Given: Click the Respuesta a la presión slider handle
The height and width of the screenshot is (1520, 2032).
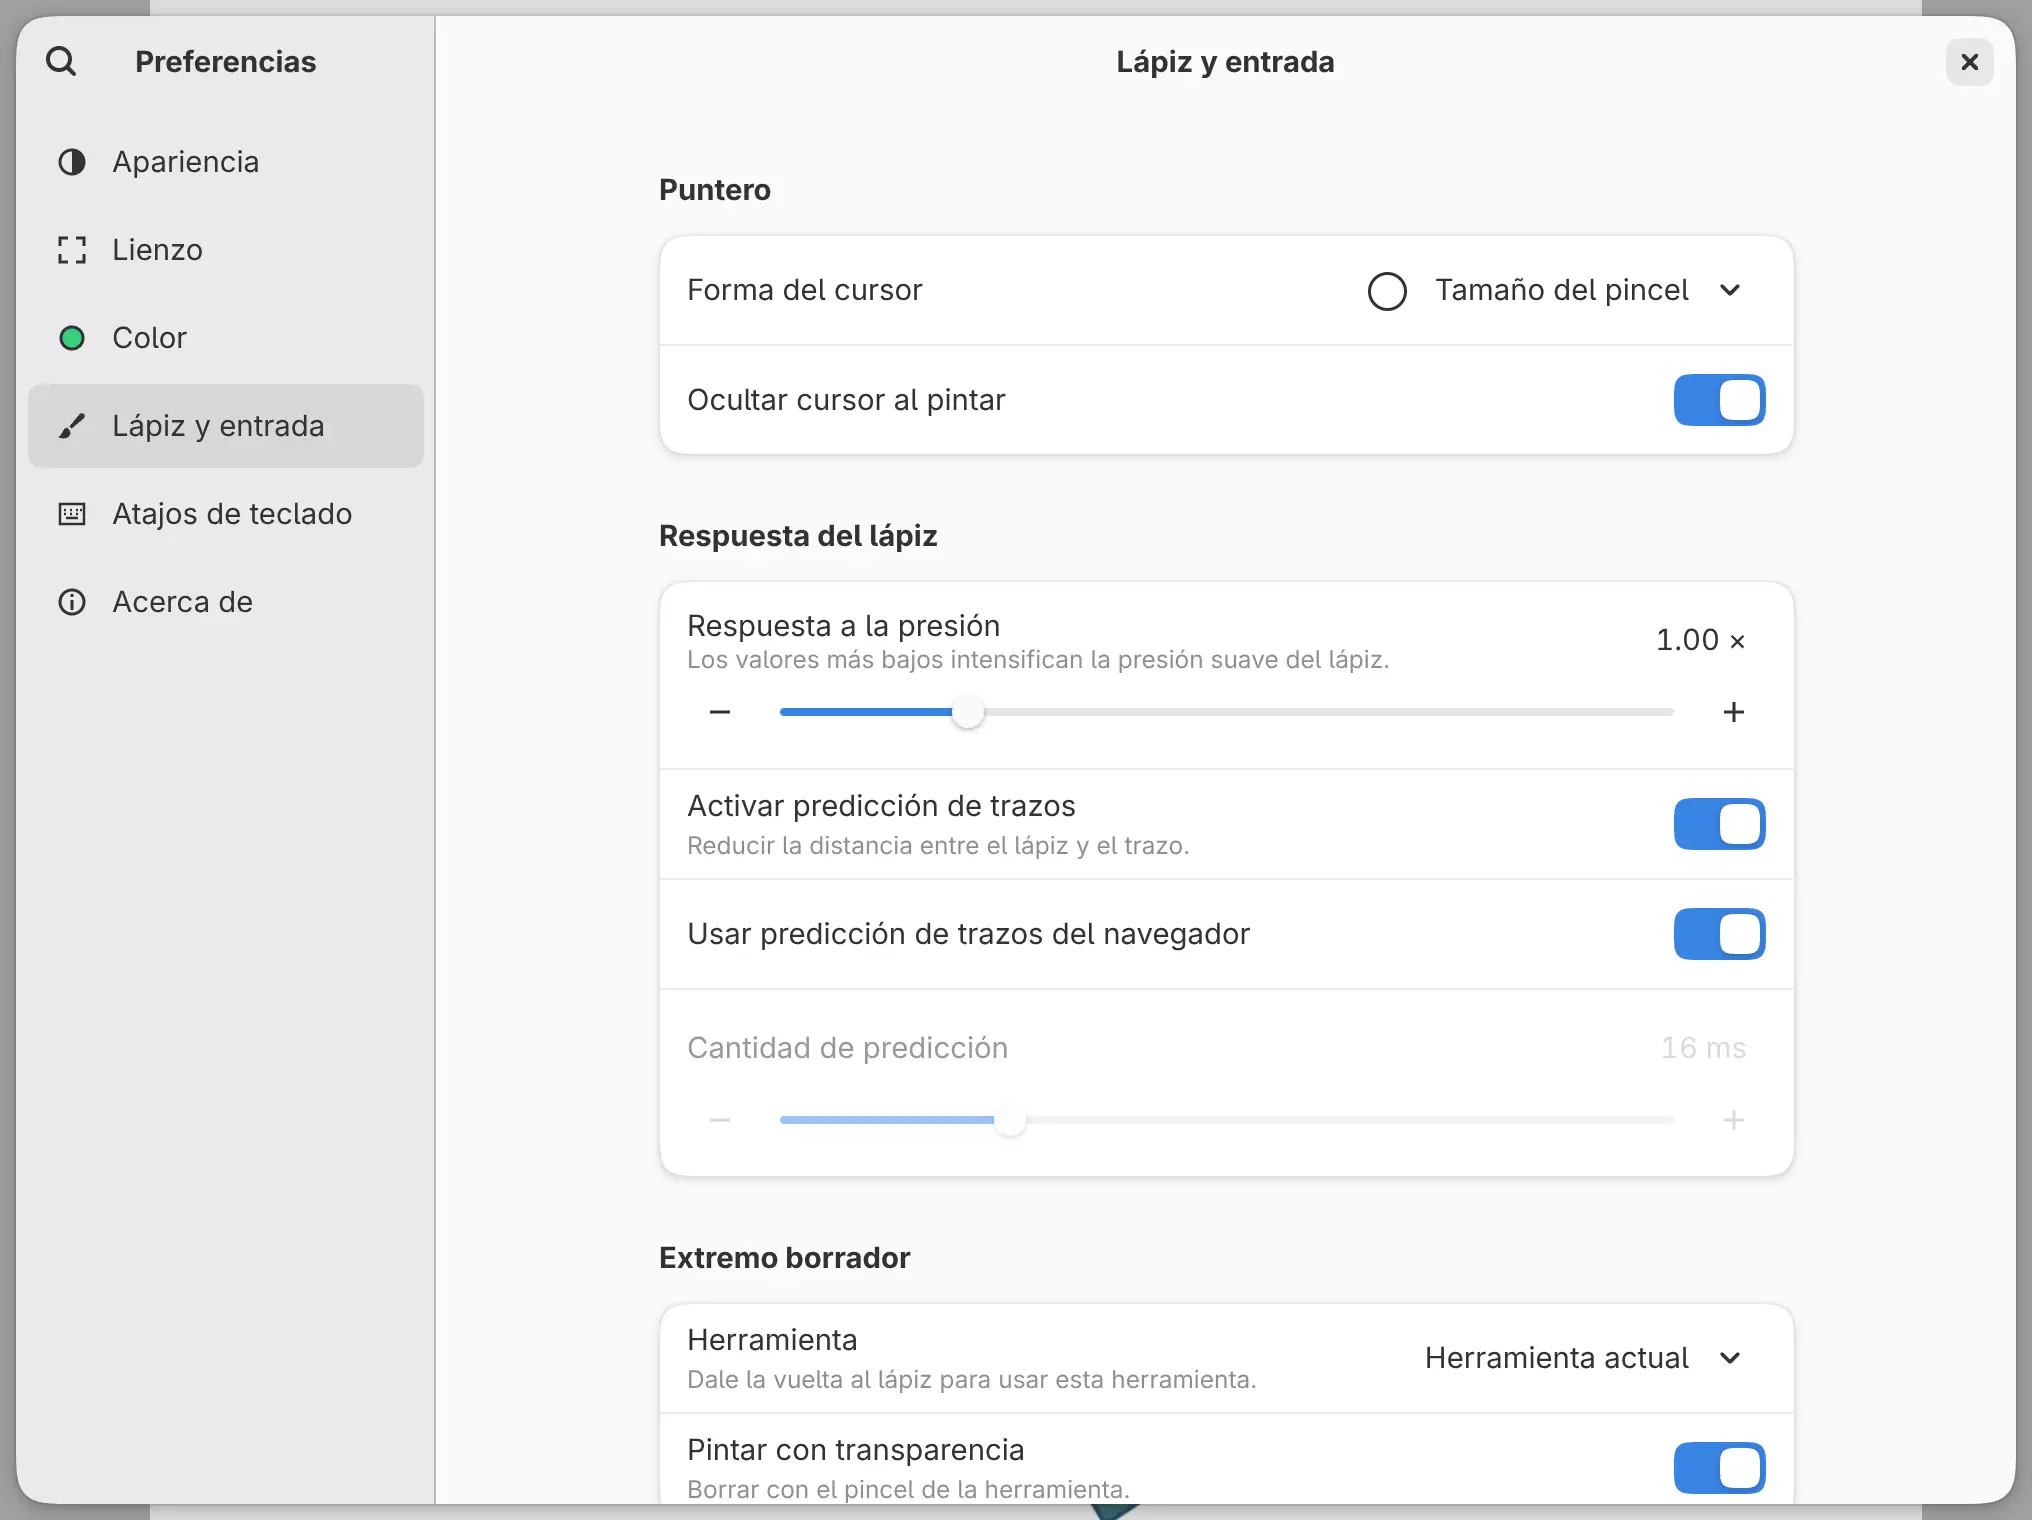Looking at the screenshot, I should click(x=967, y=712).
